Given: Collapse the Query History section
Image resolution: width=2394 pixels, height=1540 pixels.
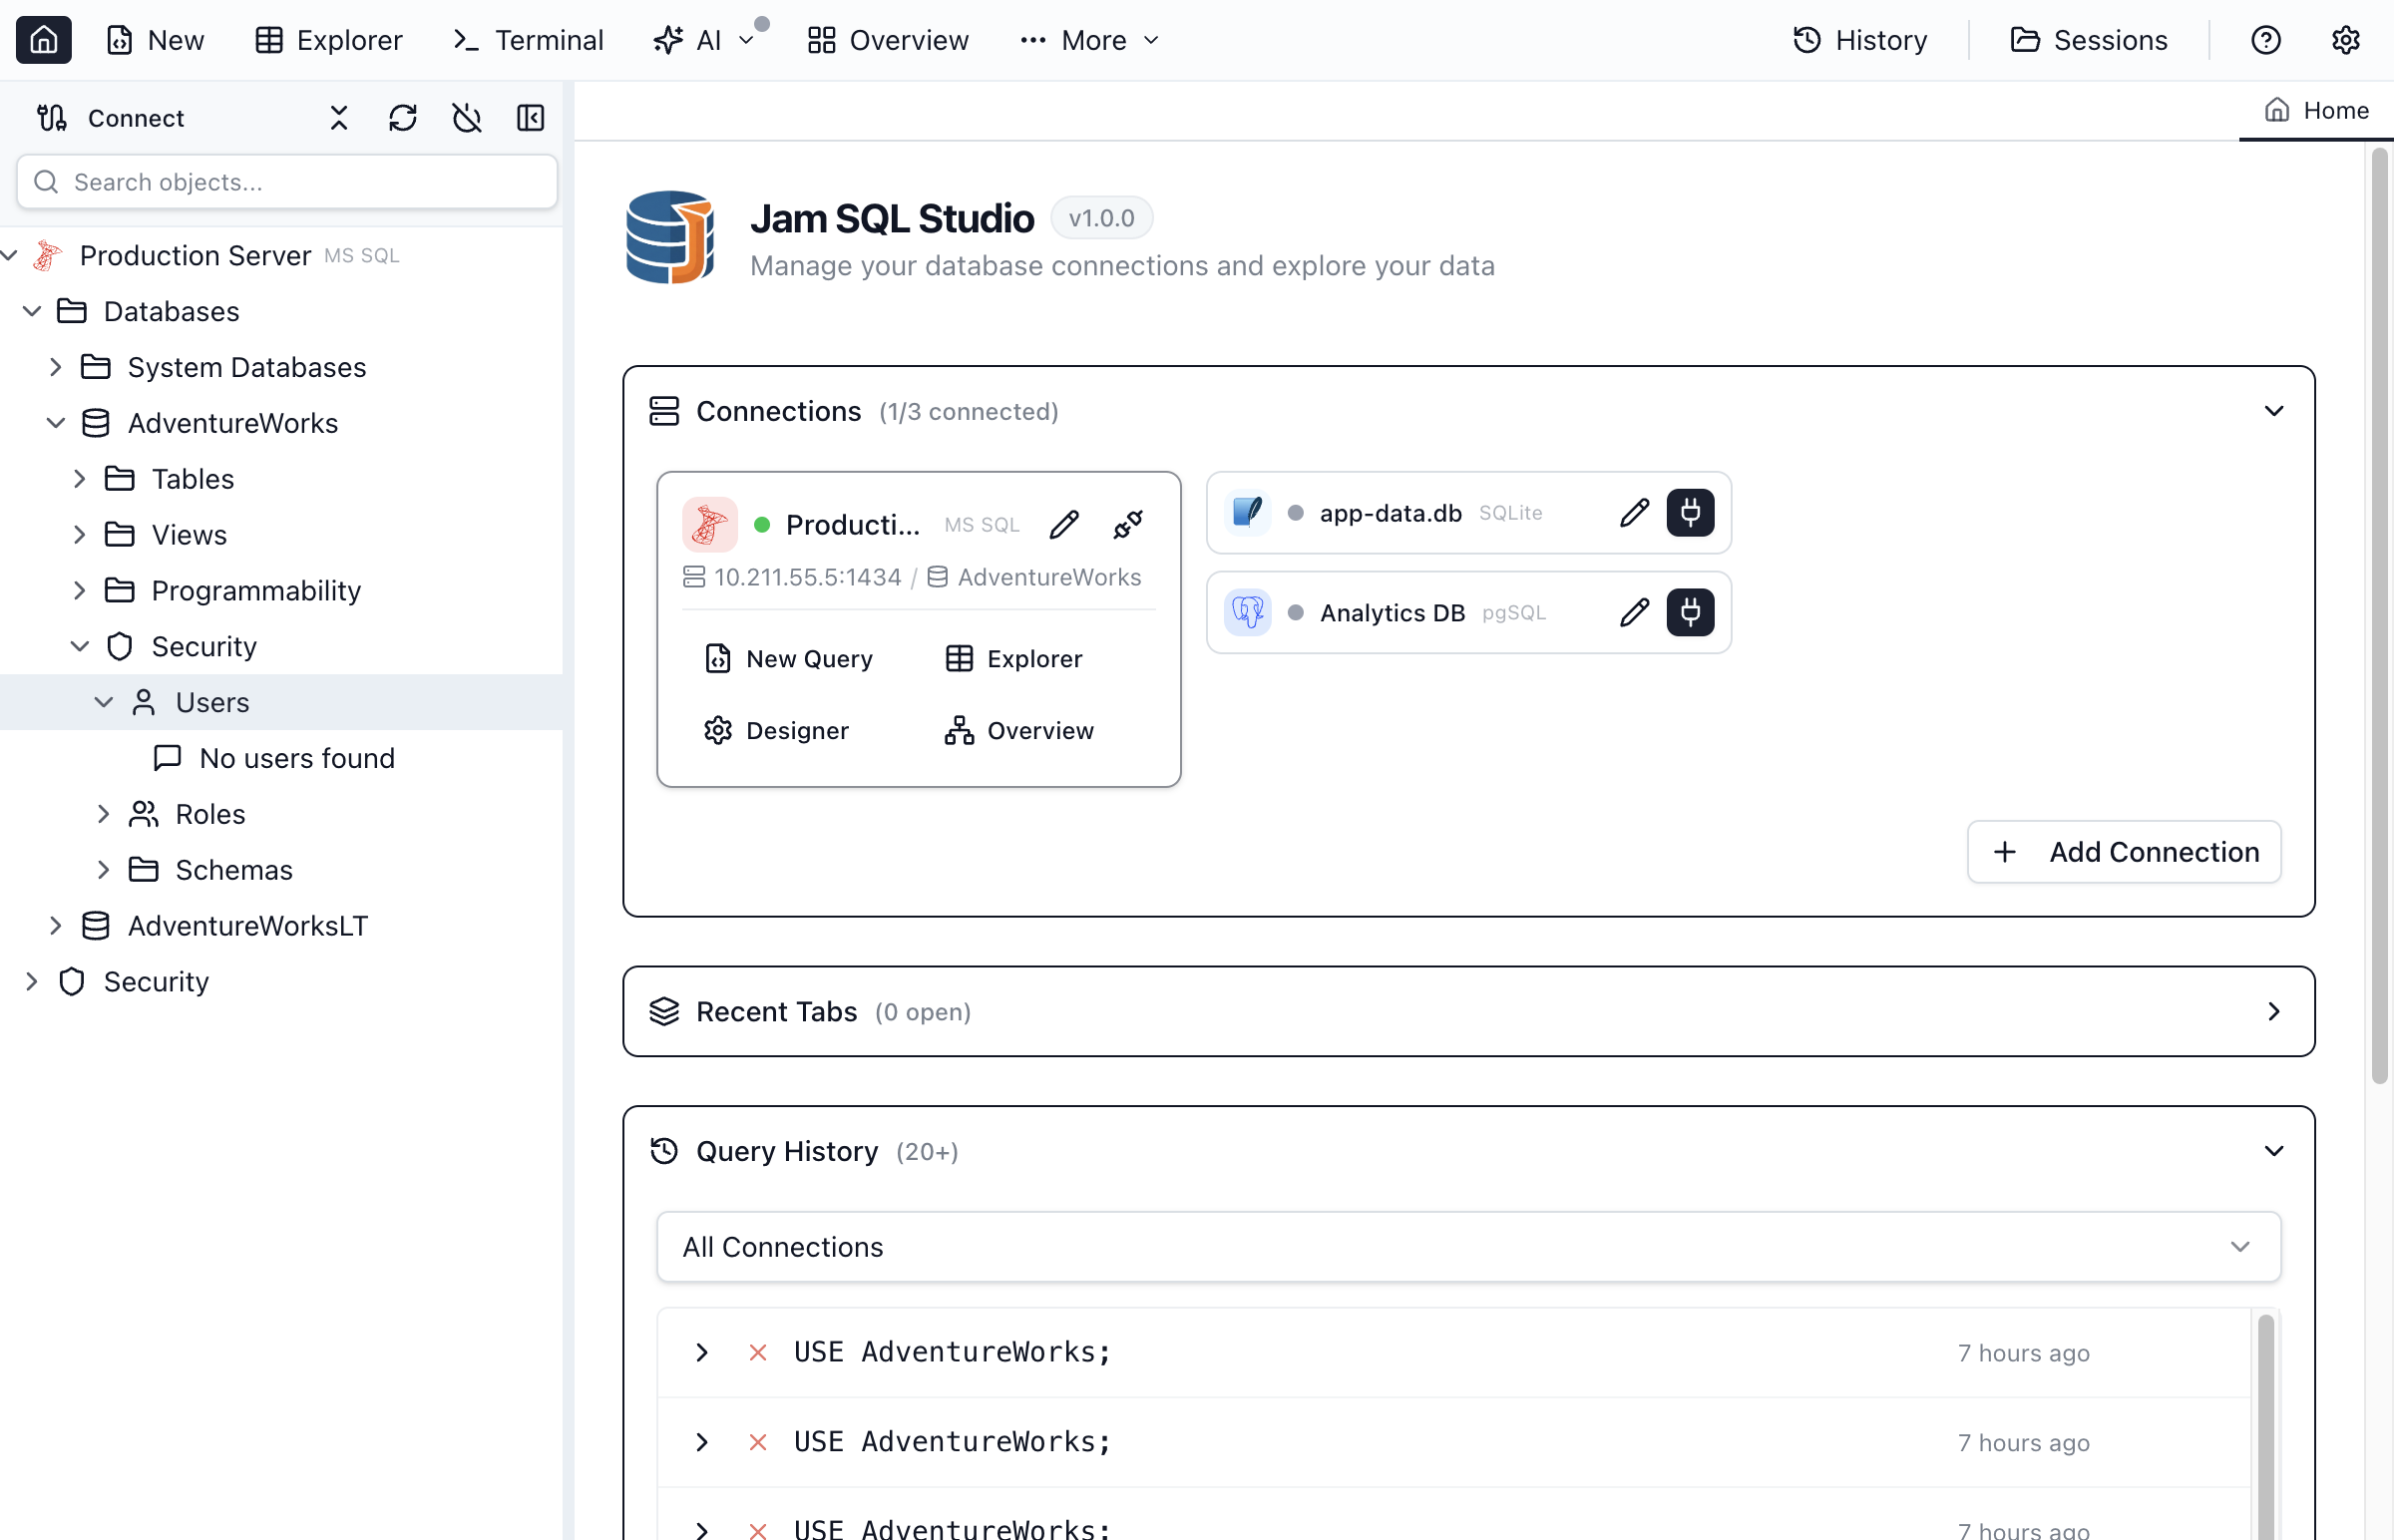Looking at the screenshot, I should pos(2274,1150).
